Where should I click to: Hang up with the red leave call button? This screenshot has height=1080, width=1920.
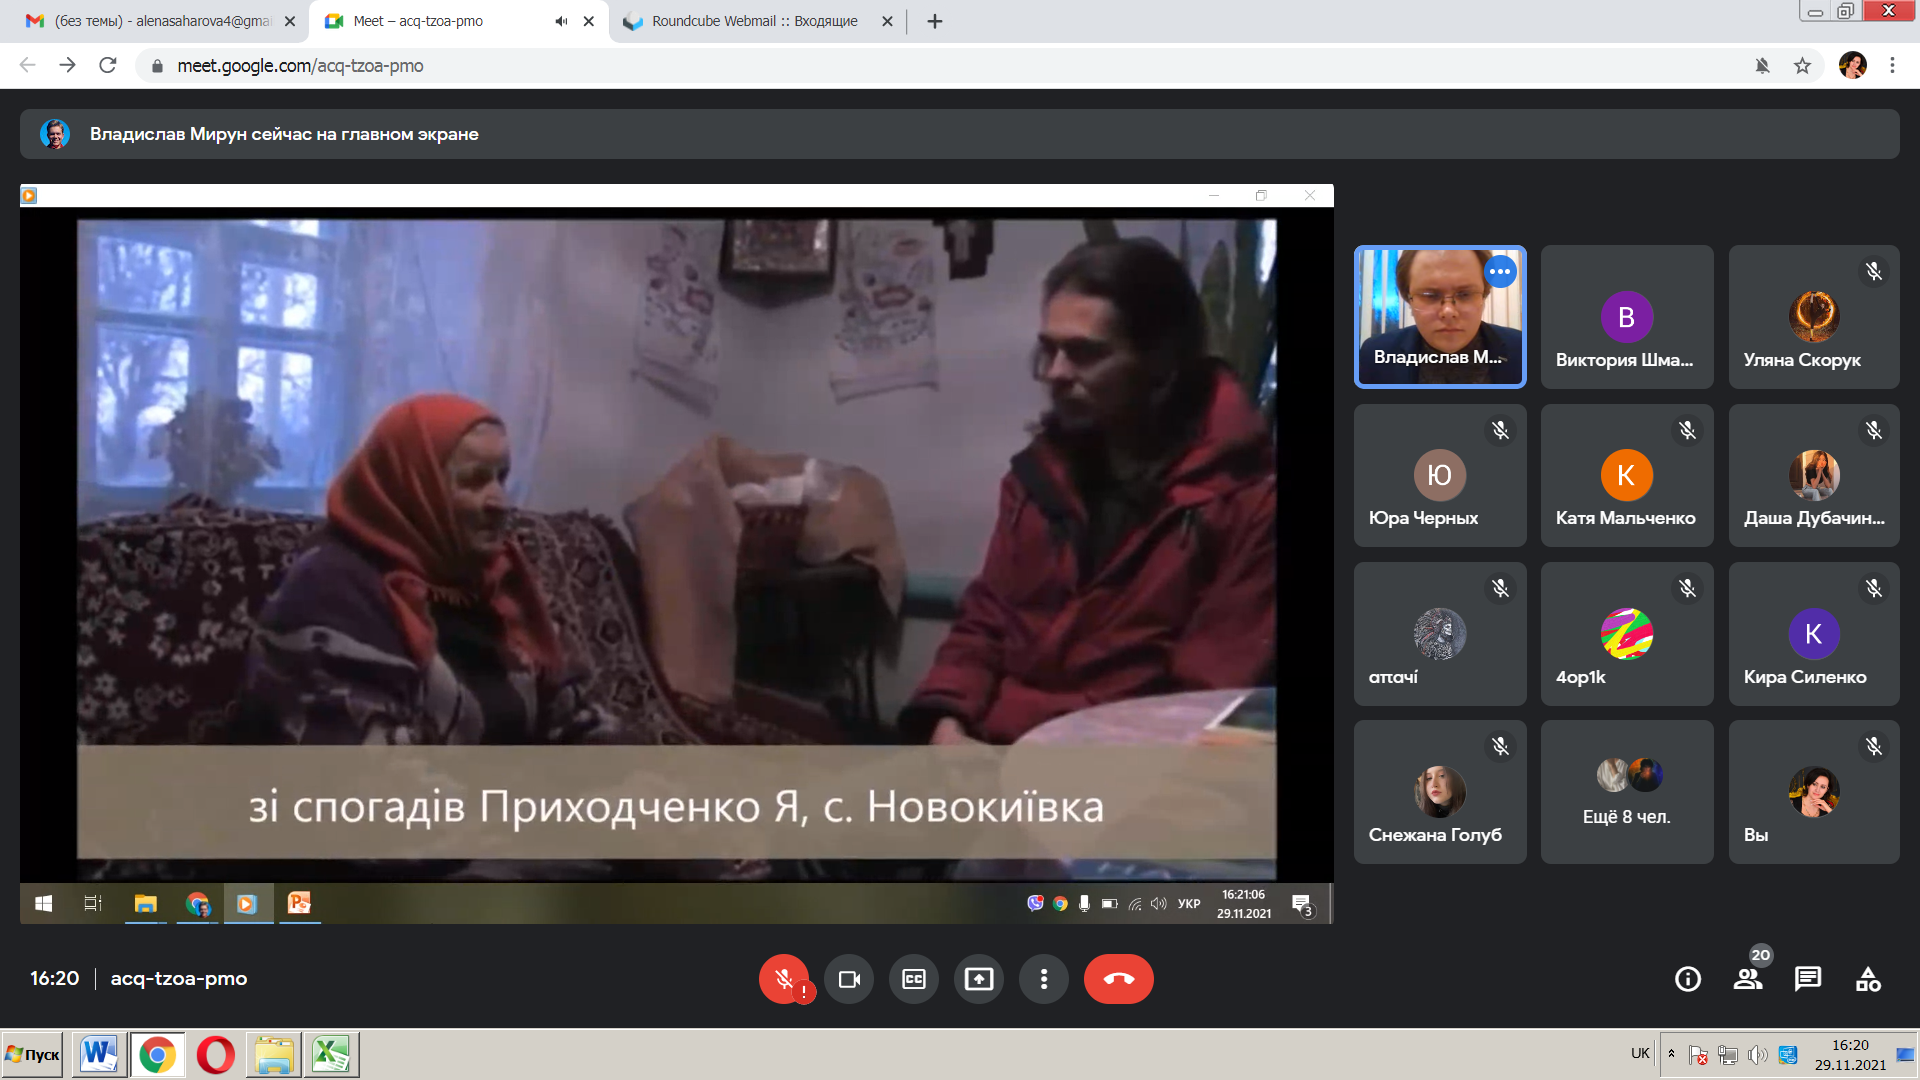click(x=1118, y=979)
